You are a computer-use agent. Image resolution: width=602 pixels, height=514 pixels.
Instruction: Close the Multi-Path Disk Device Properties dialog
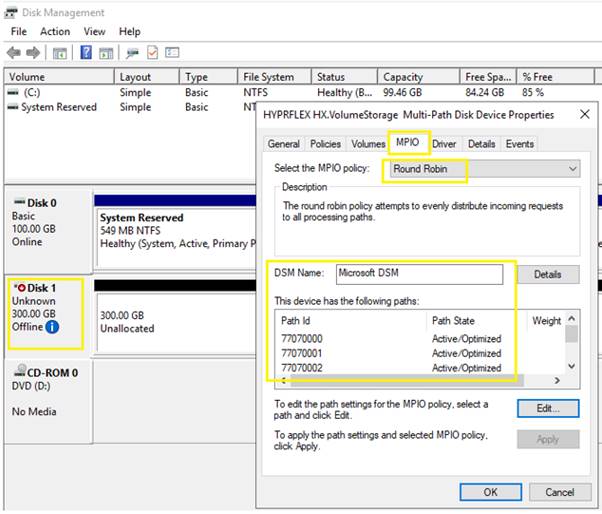pos(585,114)
